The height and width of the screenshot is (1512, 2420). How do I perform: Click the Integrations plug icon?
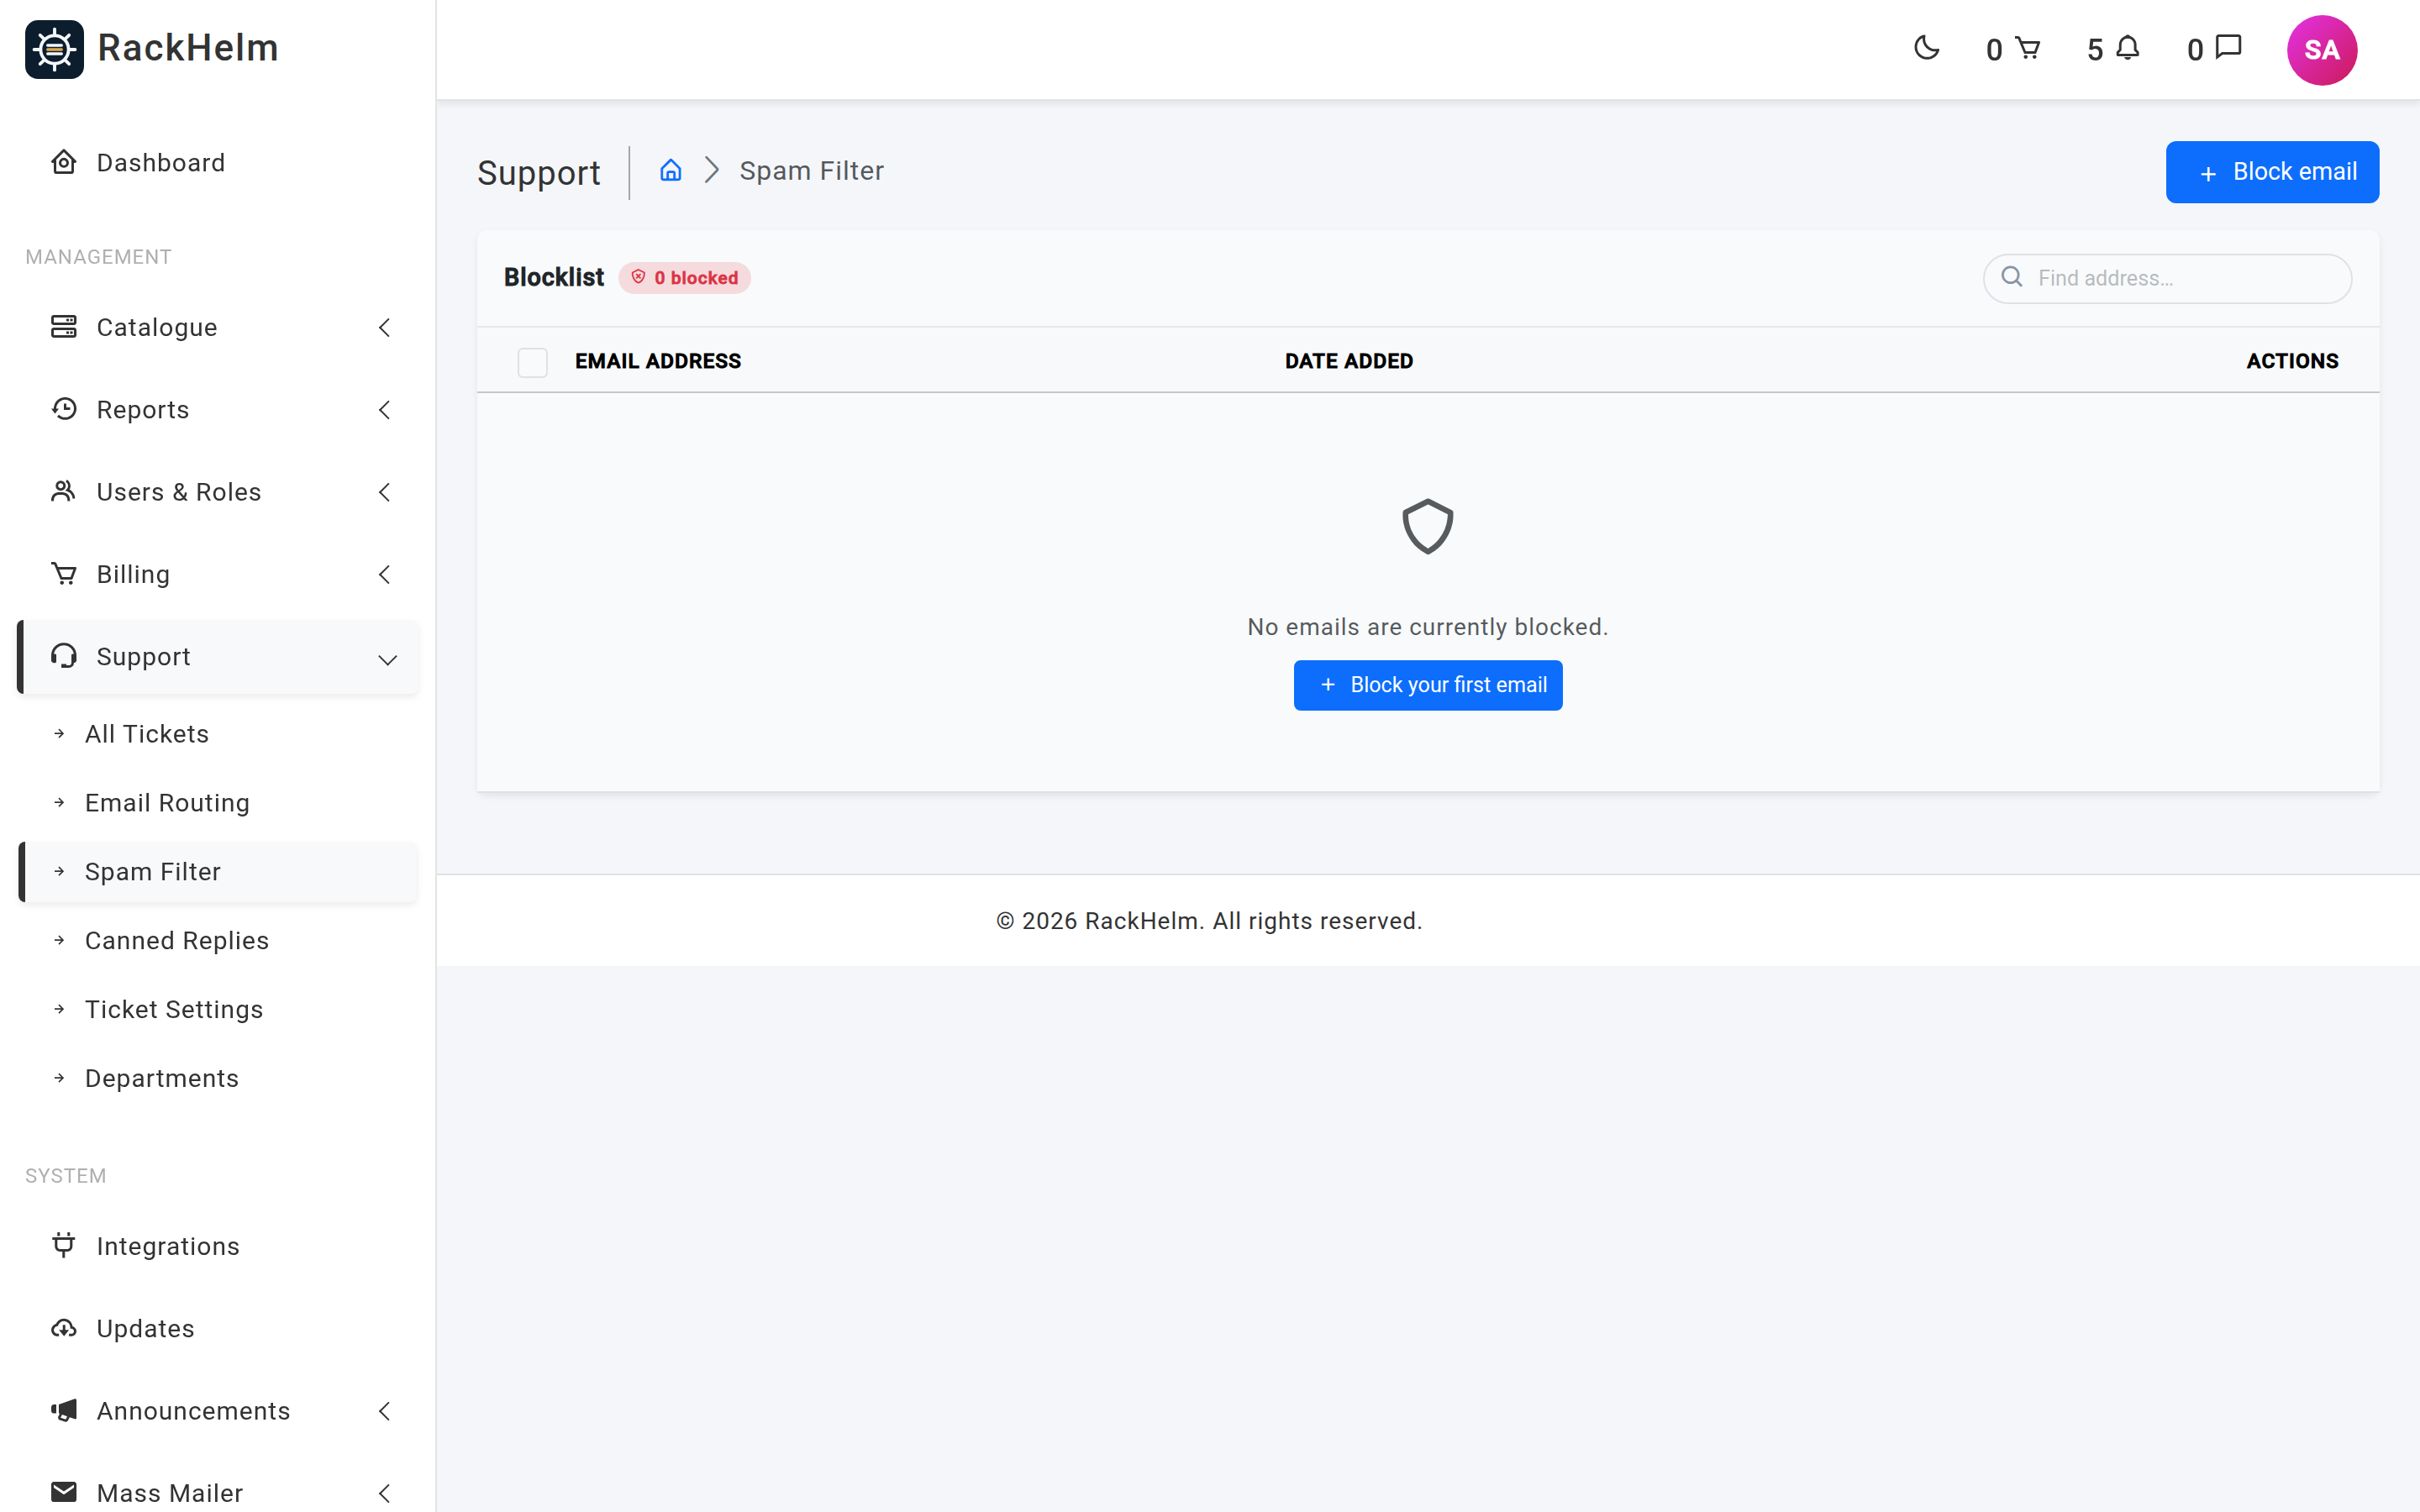coord(64,1245)
